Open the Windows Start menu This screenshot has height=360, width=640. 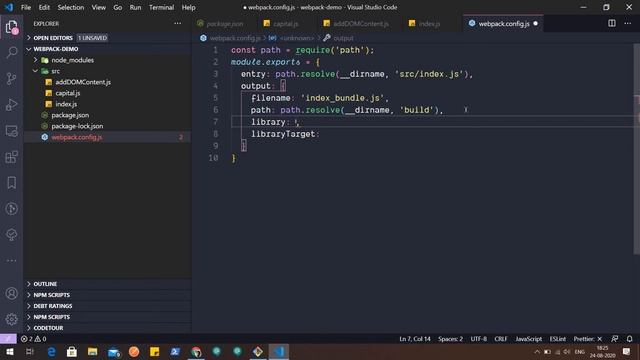click(x=10, y=351)
